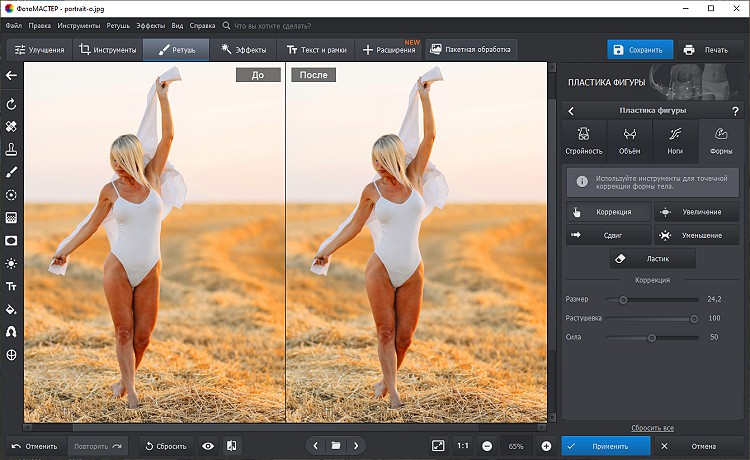Click the Применить button
The image size is (750, 460).
pos(606,445)
